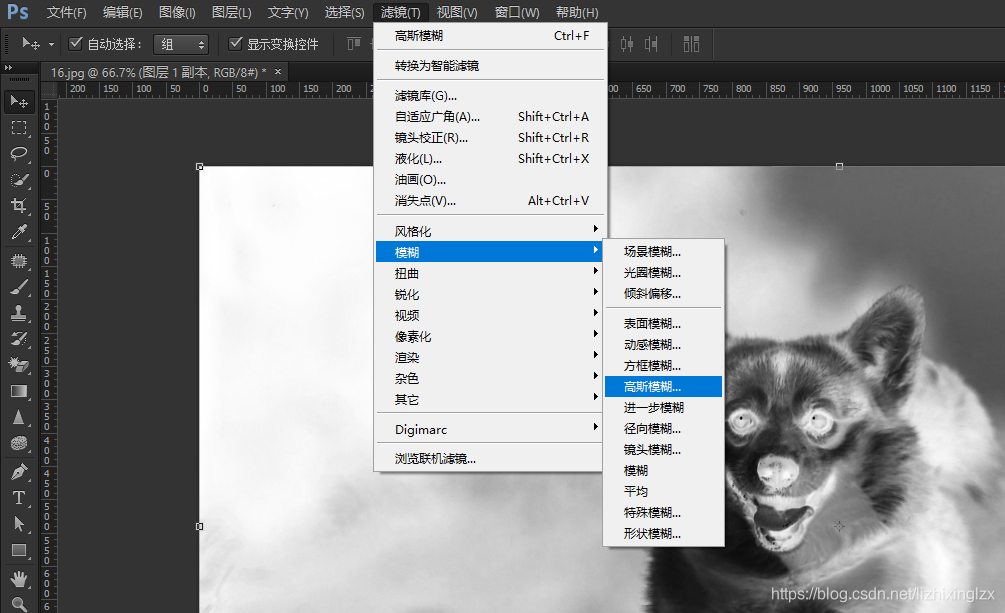Click the Photoshop Ps logo
The image size is (1005, 613).
pos(17,12)
